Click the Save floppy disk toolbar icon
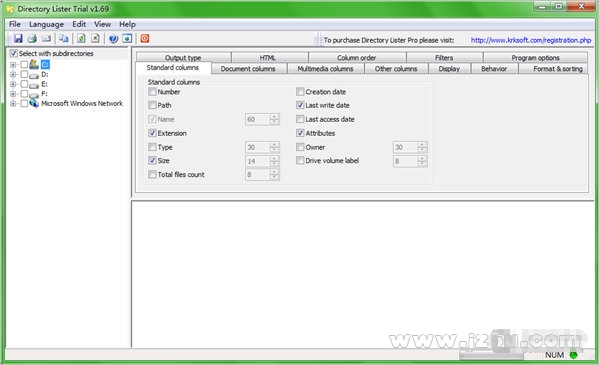 (x=18, y=39)
